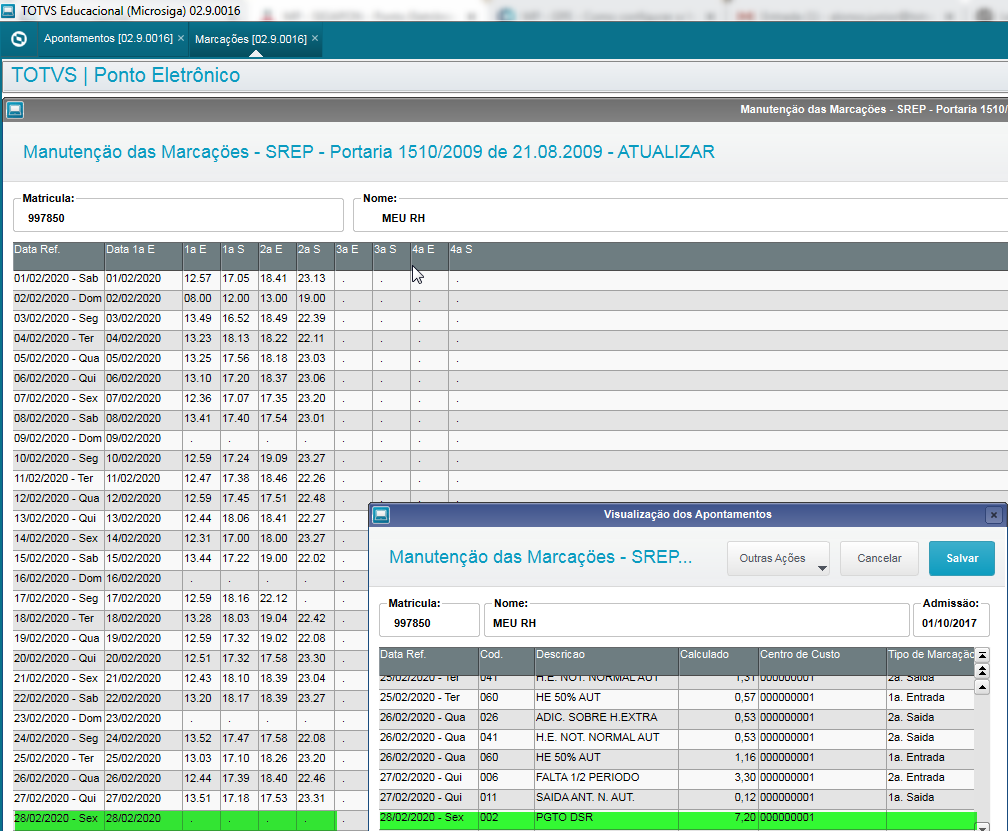Screen dimensions: 1008x831
Task: Click the Data 1a E column header
Action: click(x=143, y=256)
